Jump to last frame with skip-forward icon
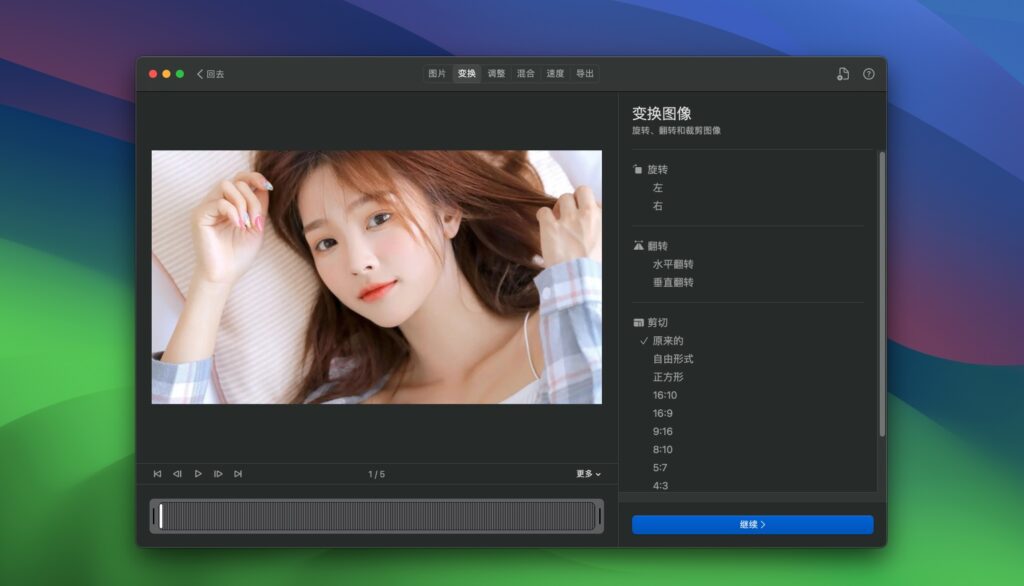The width and height of the screenshot is (1024, 586). click(238, 473)
